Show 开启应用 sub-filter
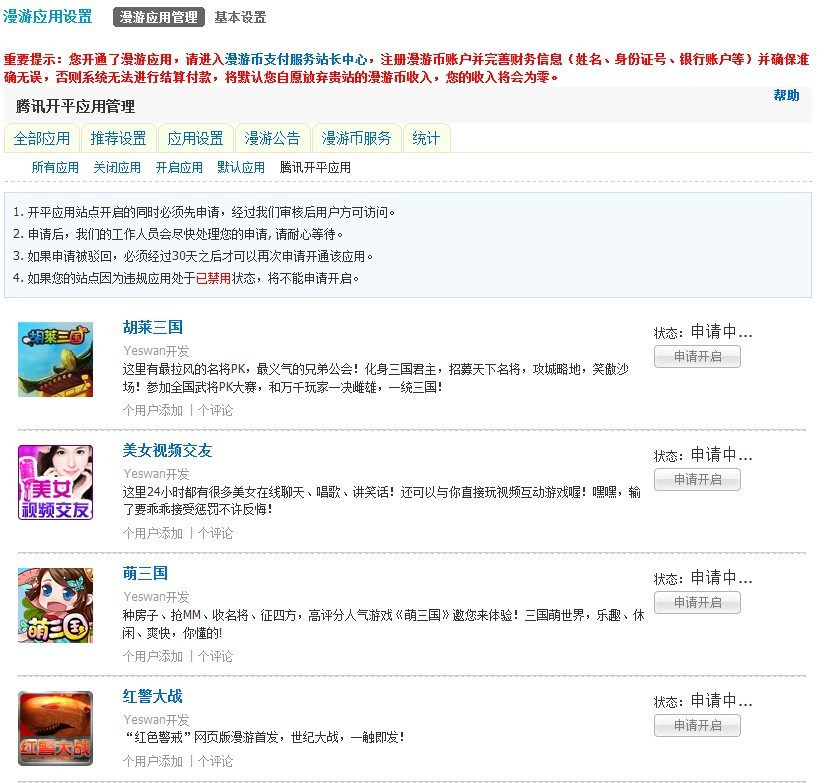The width and height of the screenshot is (827, 783). pyautogui.click(x=179, y=168)
